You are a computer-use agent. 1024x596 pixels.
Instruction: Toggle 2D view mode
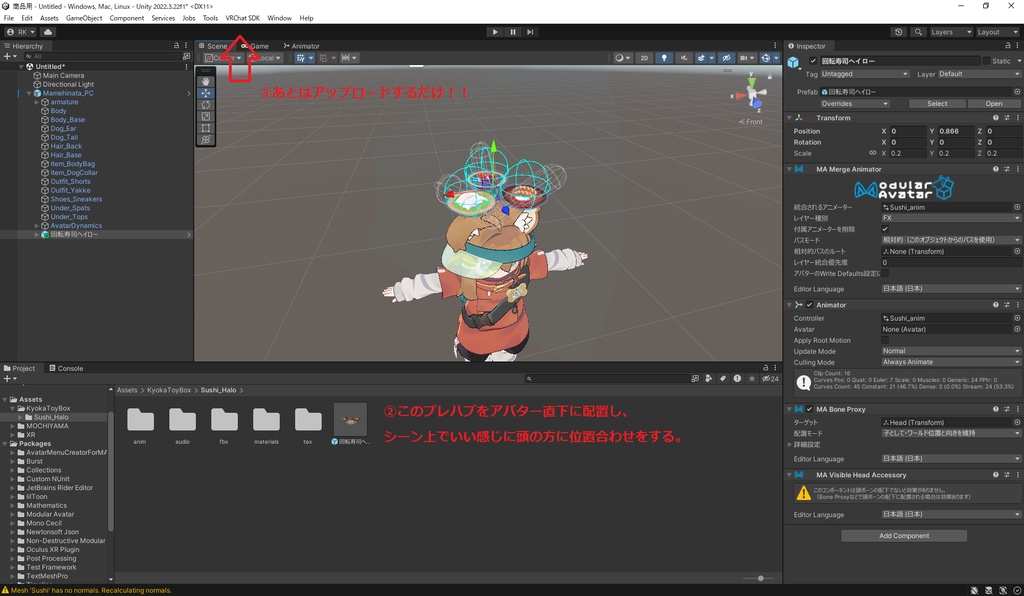(645, 58)
